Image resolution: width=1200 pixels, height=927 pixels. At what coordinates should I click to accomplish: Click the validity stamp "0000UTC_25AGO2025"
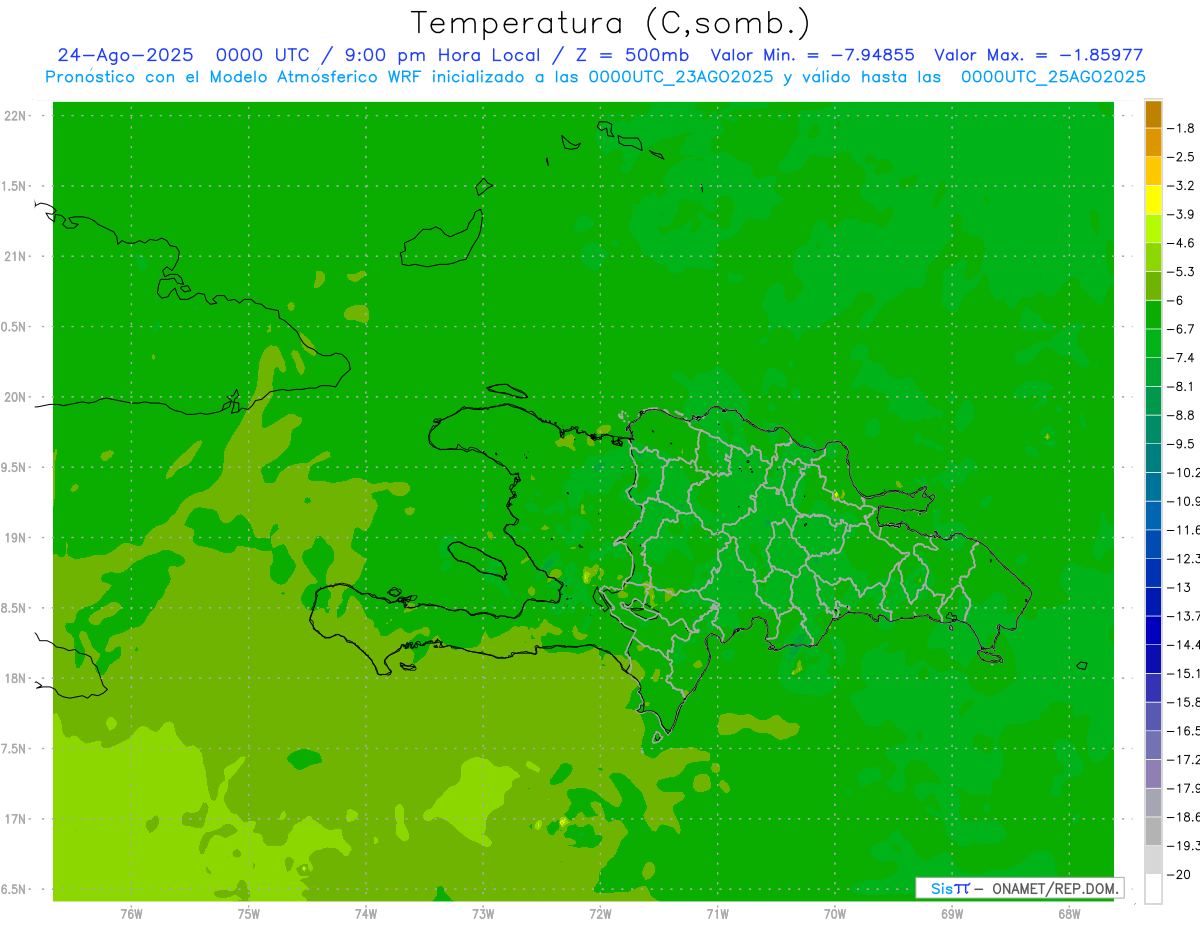pyautogui.click(x=1053, y=77)
